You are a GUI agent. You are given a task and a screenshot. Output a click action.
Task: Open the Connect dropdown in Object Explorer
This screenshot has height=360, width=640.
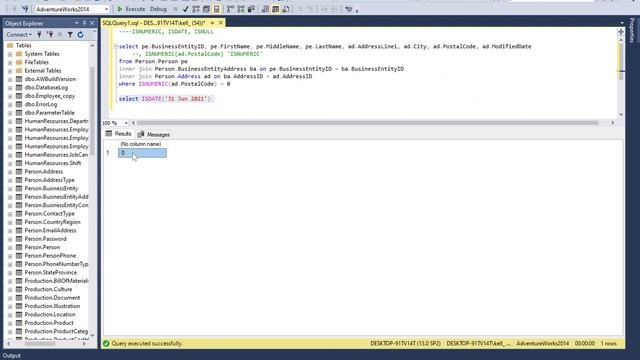[19, 35]
